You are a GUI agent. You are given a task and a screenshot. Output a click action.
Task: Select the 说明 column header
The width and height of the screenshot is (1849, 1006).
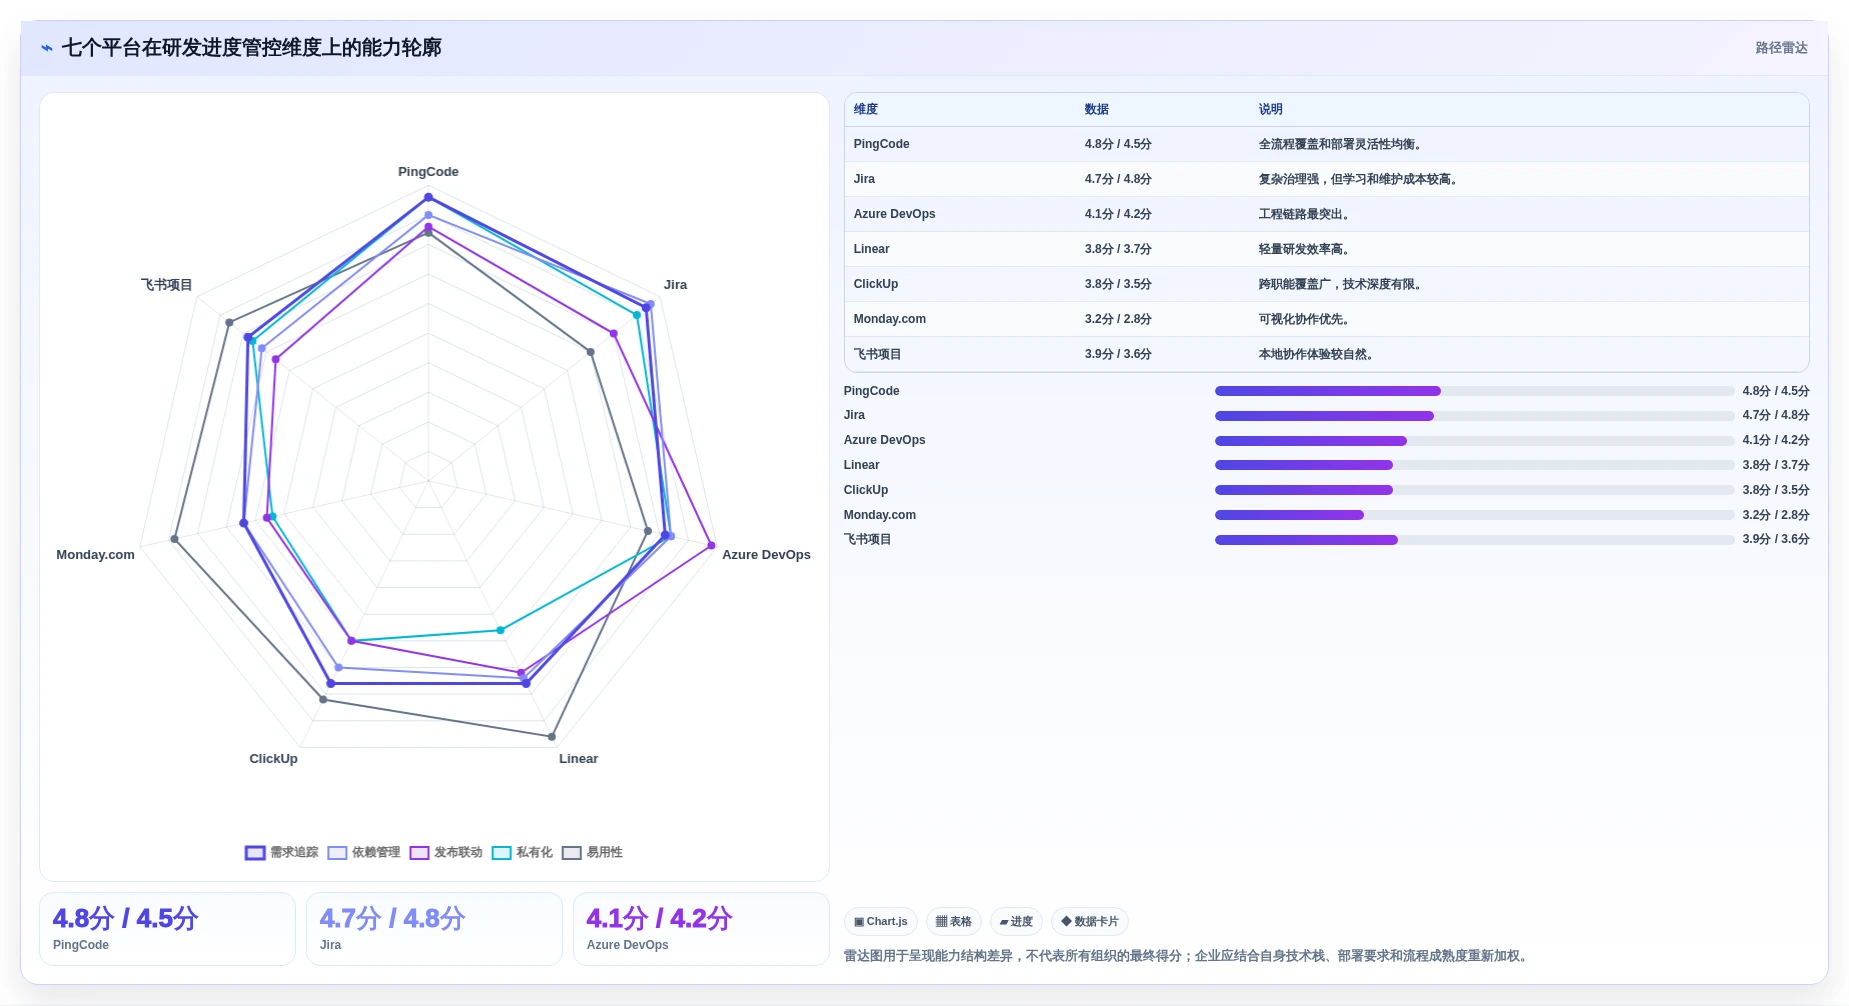[1271, 110]
